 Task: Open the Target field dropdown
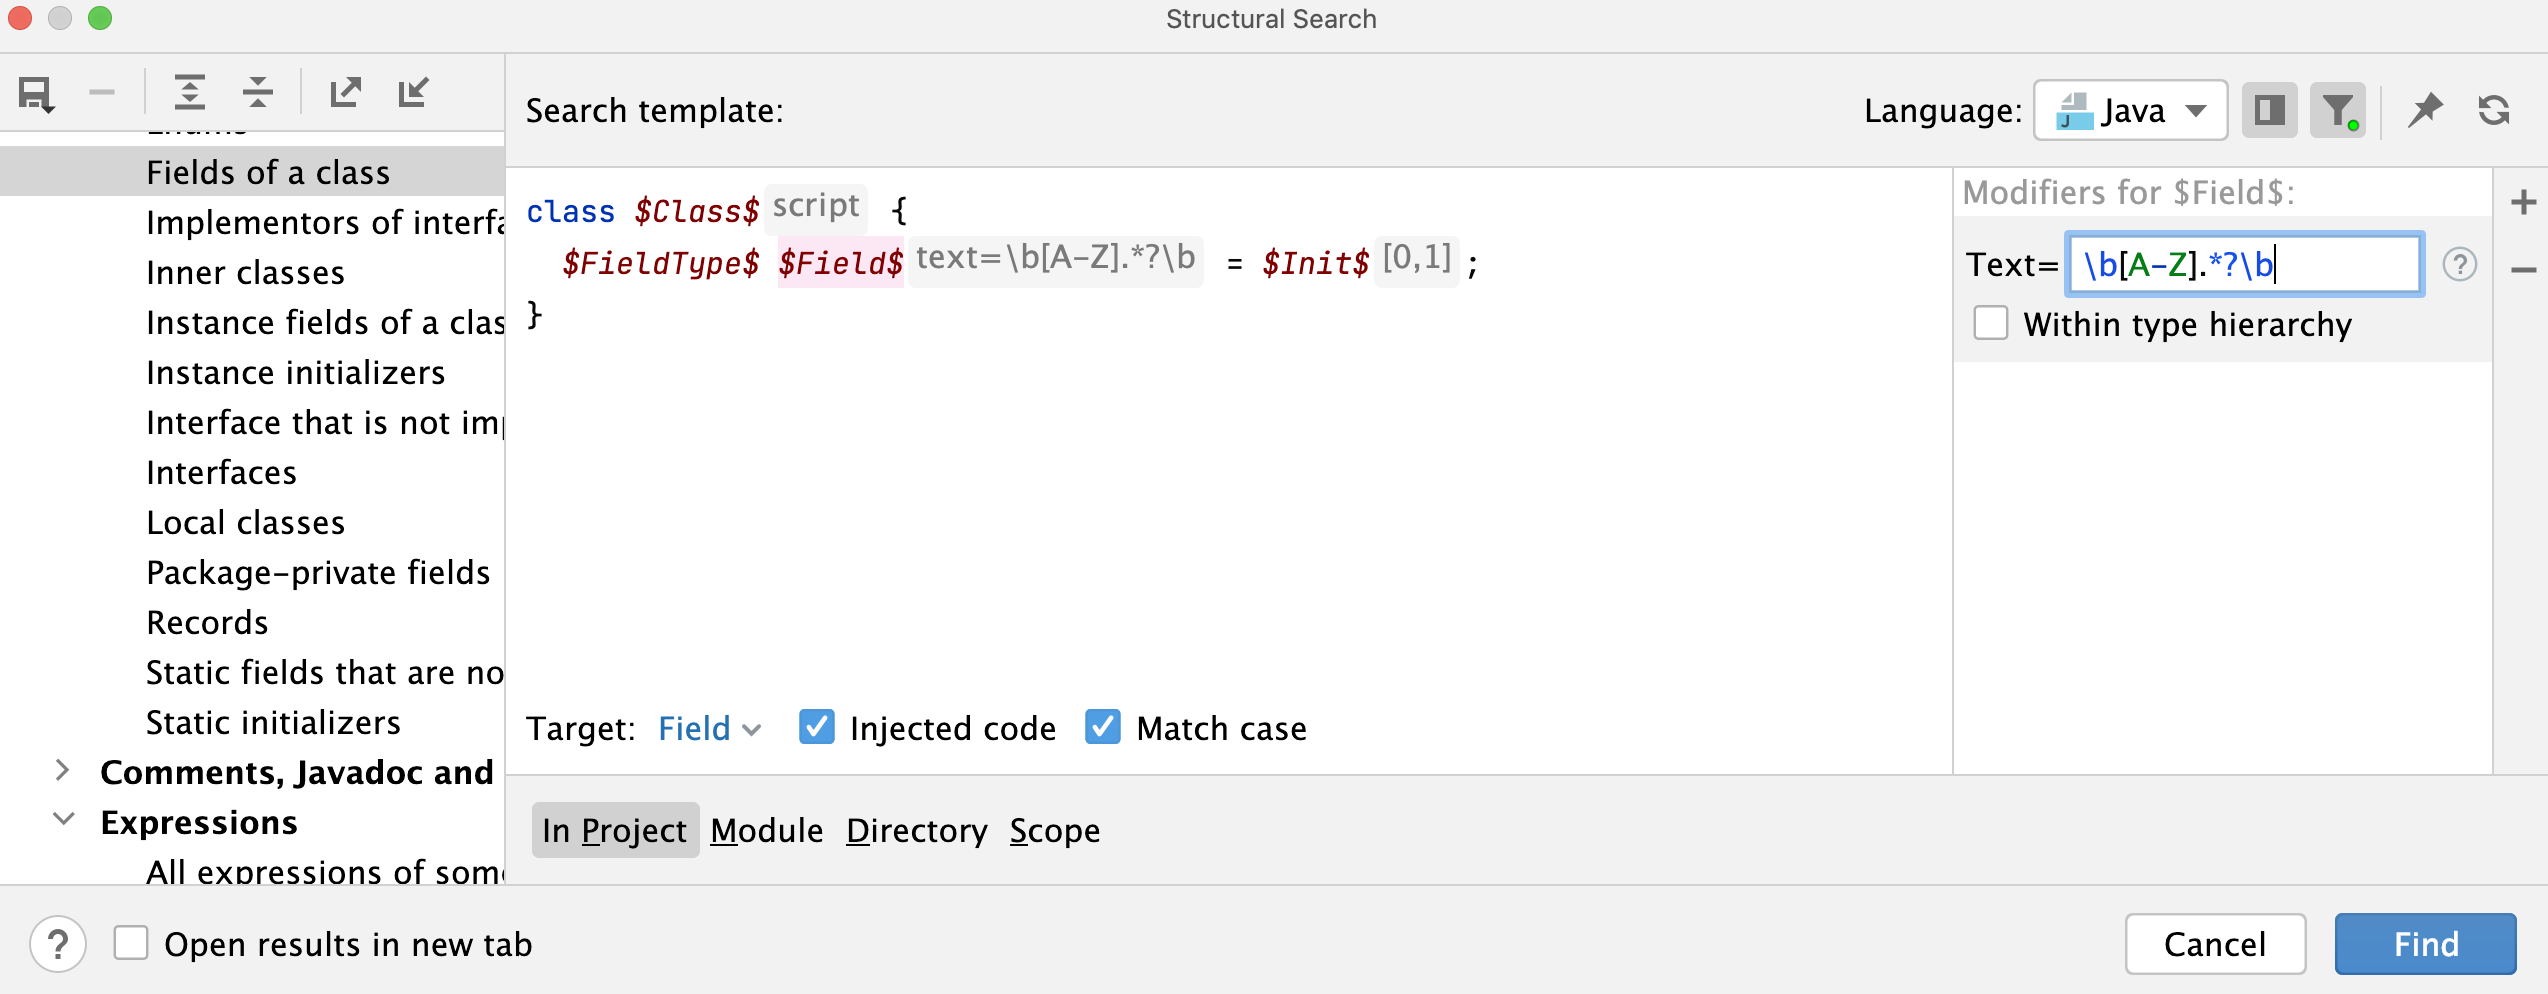[x=710, y=729]
